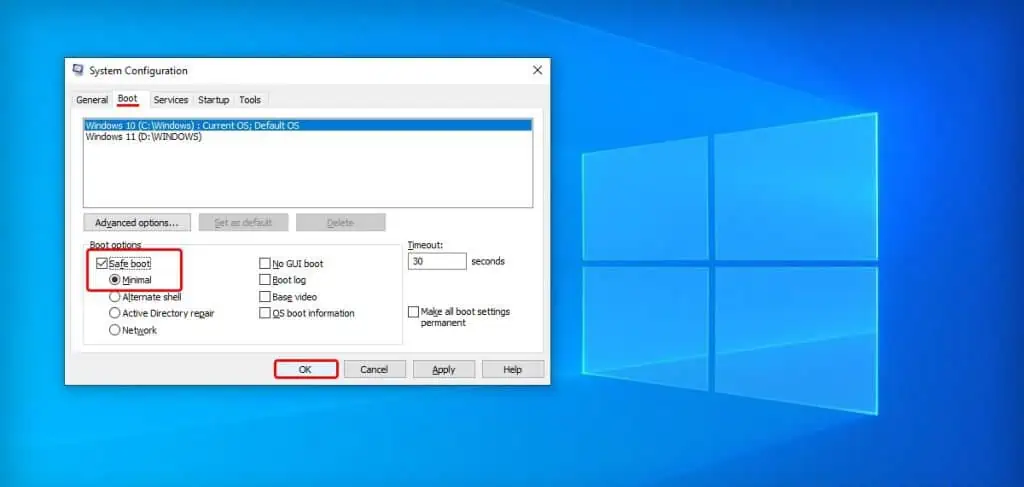Image resolution: width=1024 pixels, height=487 pixels.
Task: Switch to the General tab
Action: point(92,100)
